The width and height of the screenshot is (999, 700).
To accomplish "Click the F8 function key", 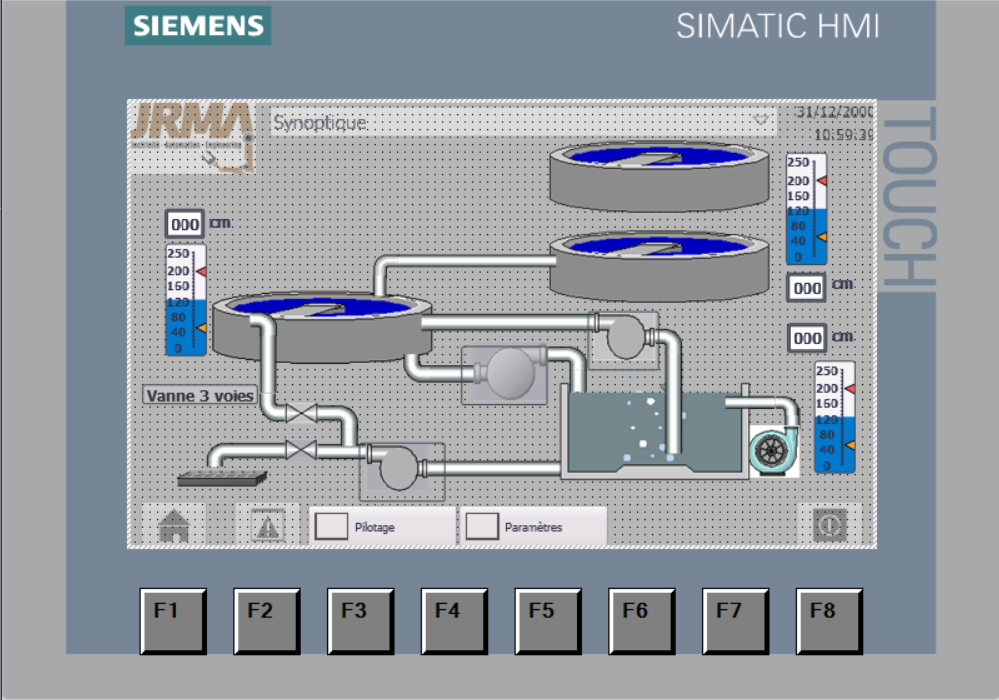I will (x=829, y=621).
